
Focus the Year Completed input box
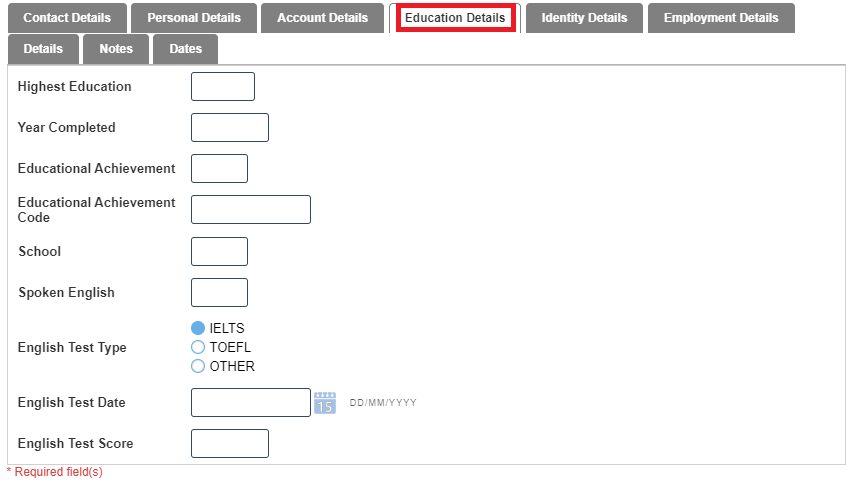click(229, 128)
